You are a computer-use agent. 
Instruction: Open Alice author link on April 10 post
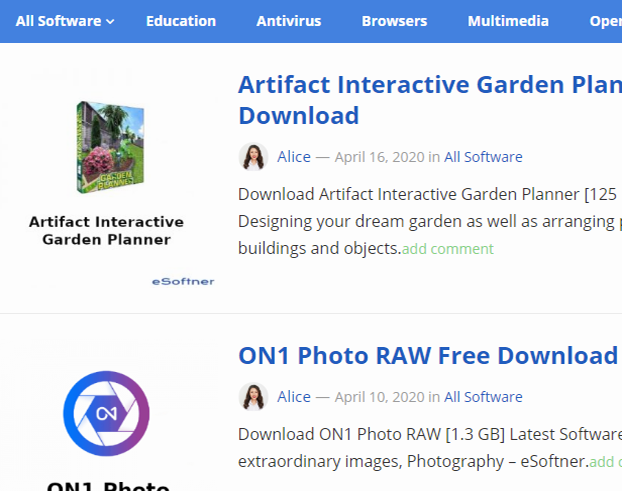pyautogui.click(x=294, y=397)
